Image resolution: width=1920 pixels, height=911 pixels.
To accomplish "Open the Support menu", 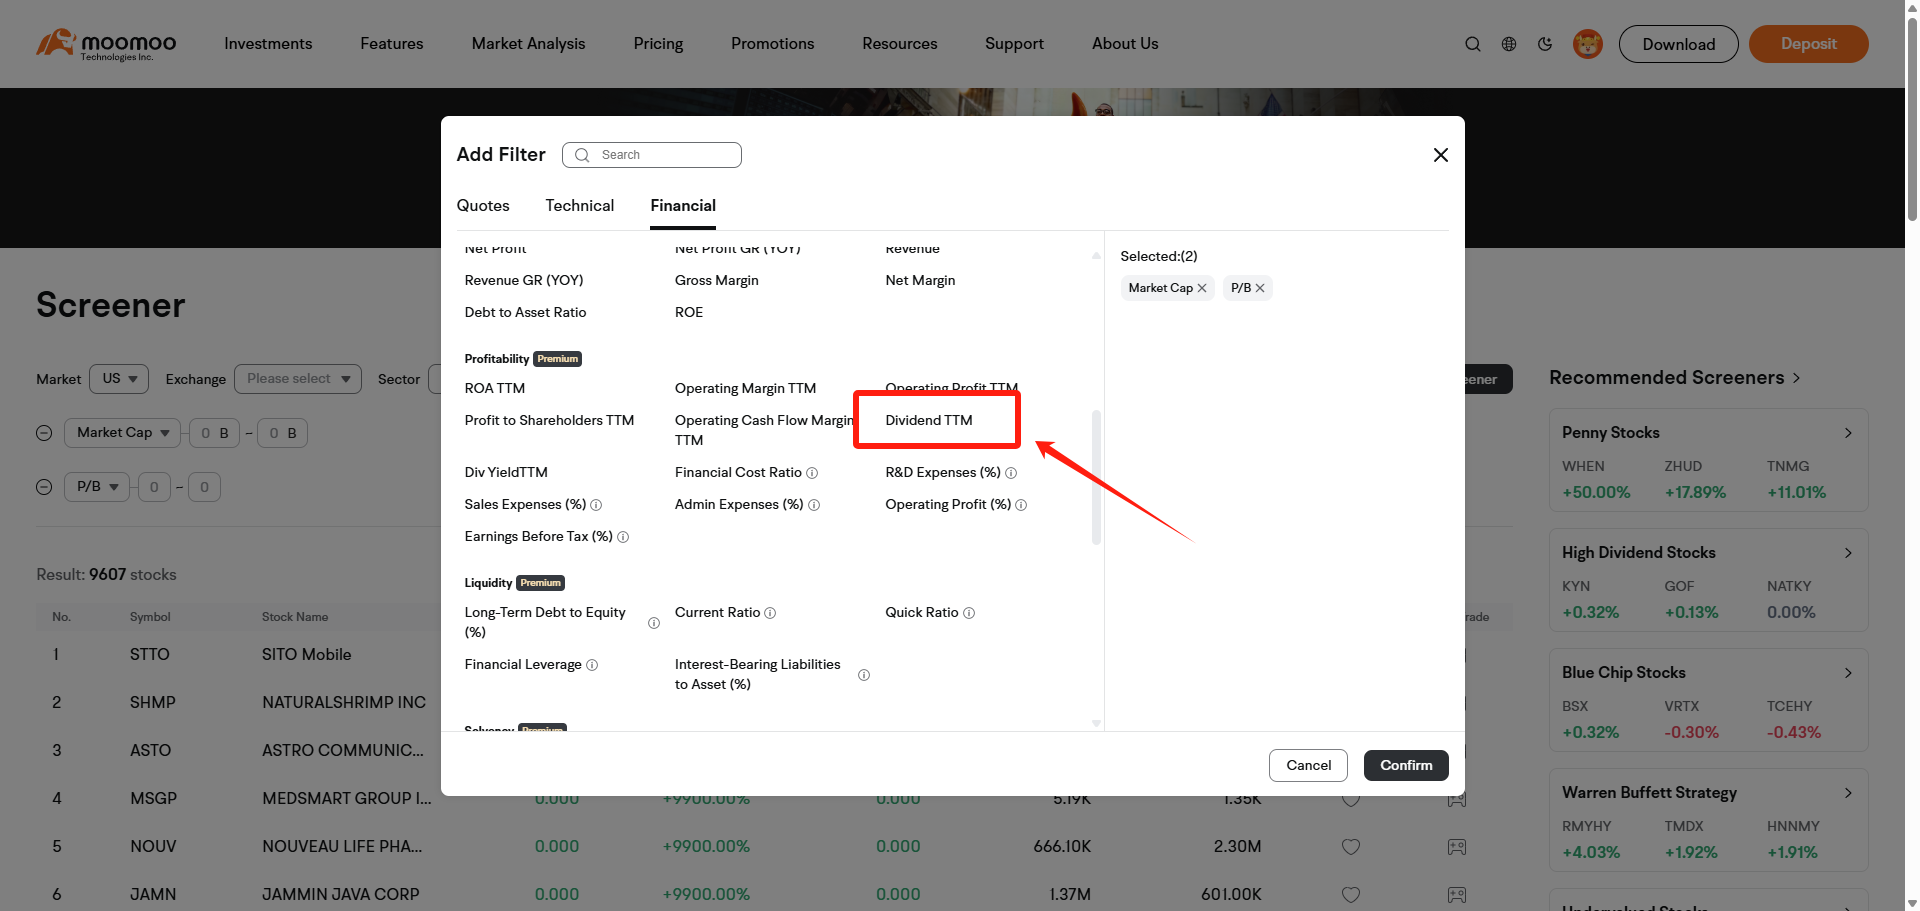I will coord(1014,44).
